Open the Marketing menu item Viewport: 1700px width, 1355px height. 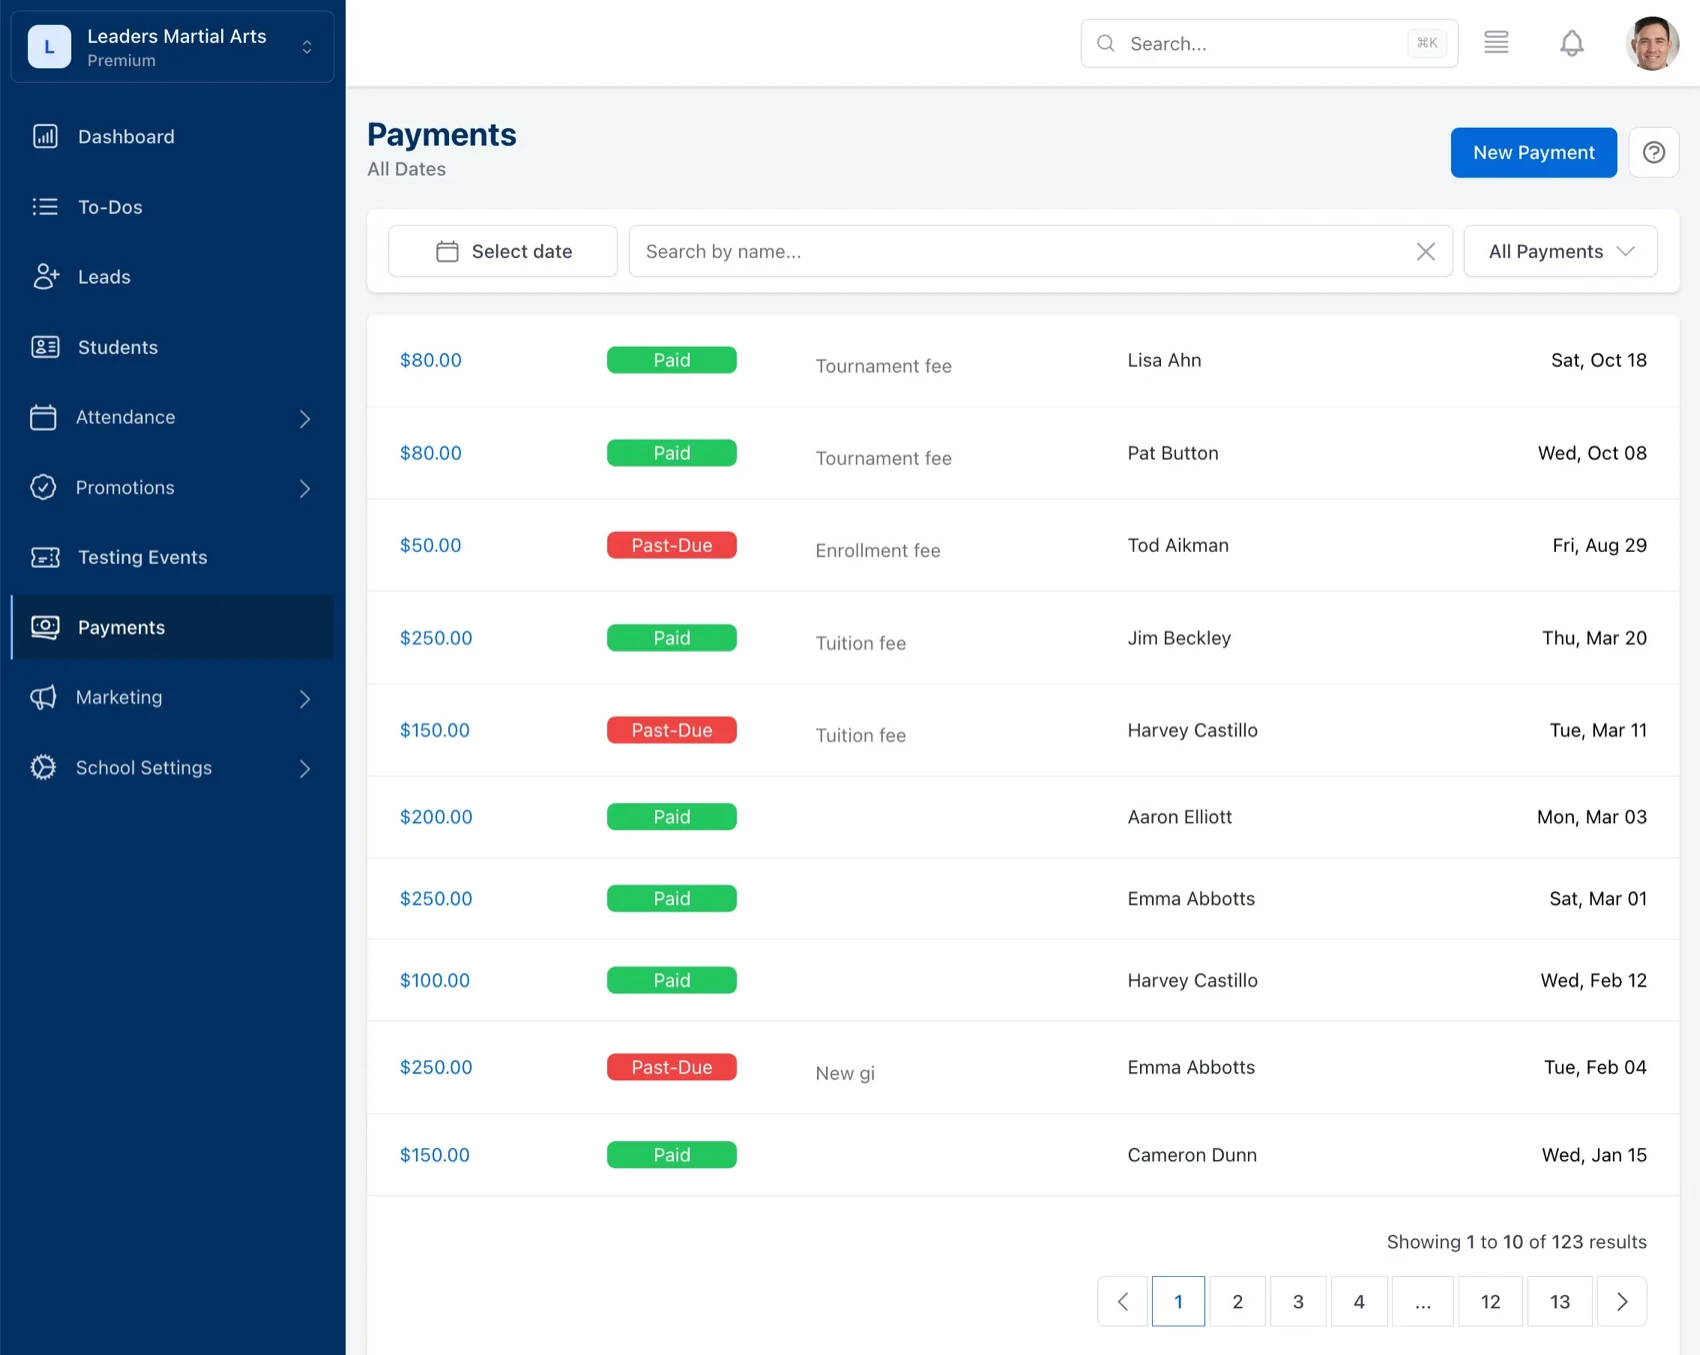[x=119, y=697]
